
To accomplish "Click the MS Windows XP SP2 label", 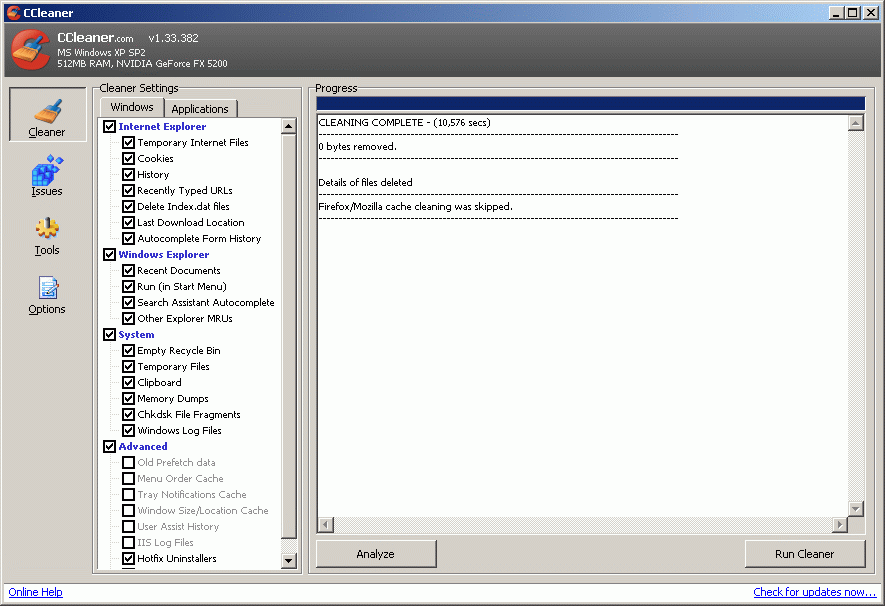I will pyautogui.click(x=102, y=52).
